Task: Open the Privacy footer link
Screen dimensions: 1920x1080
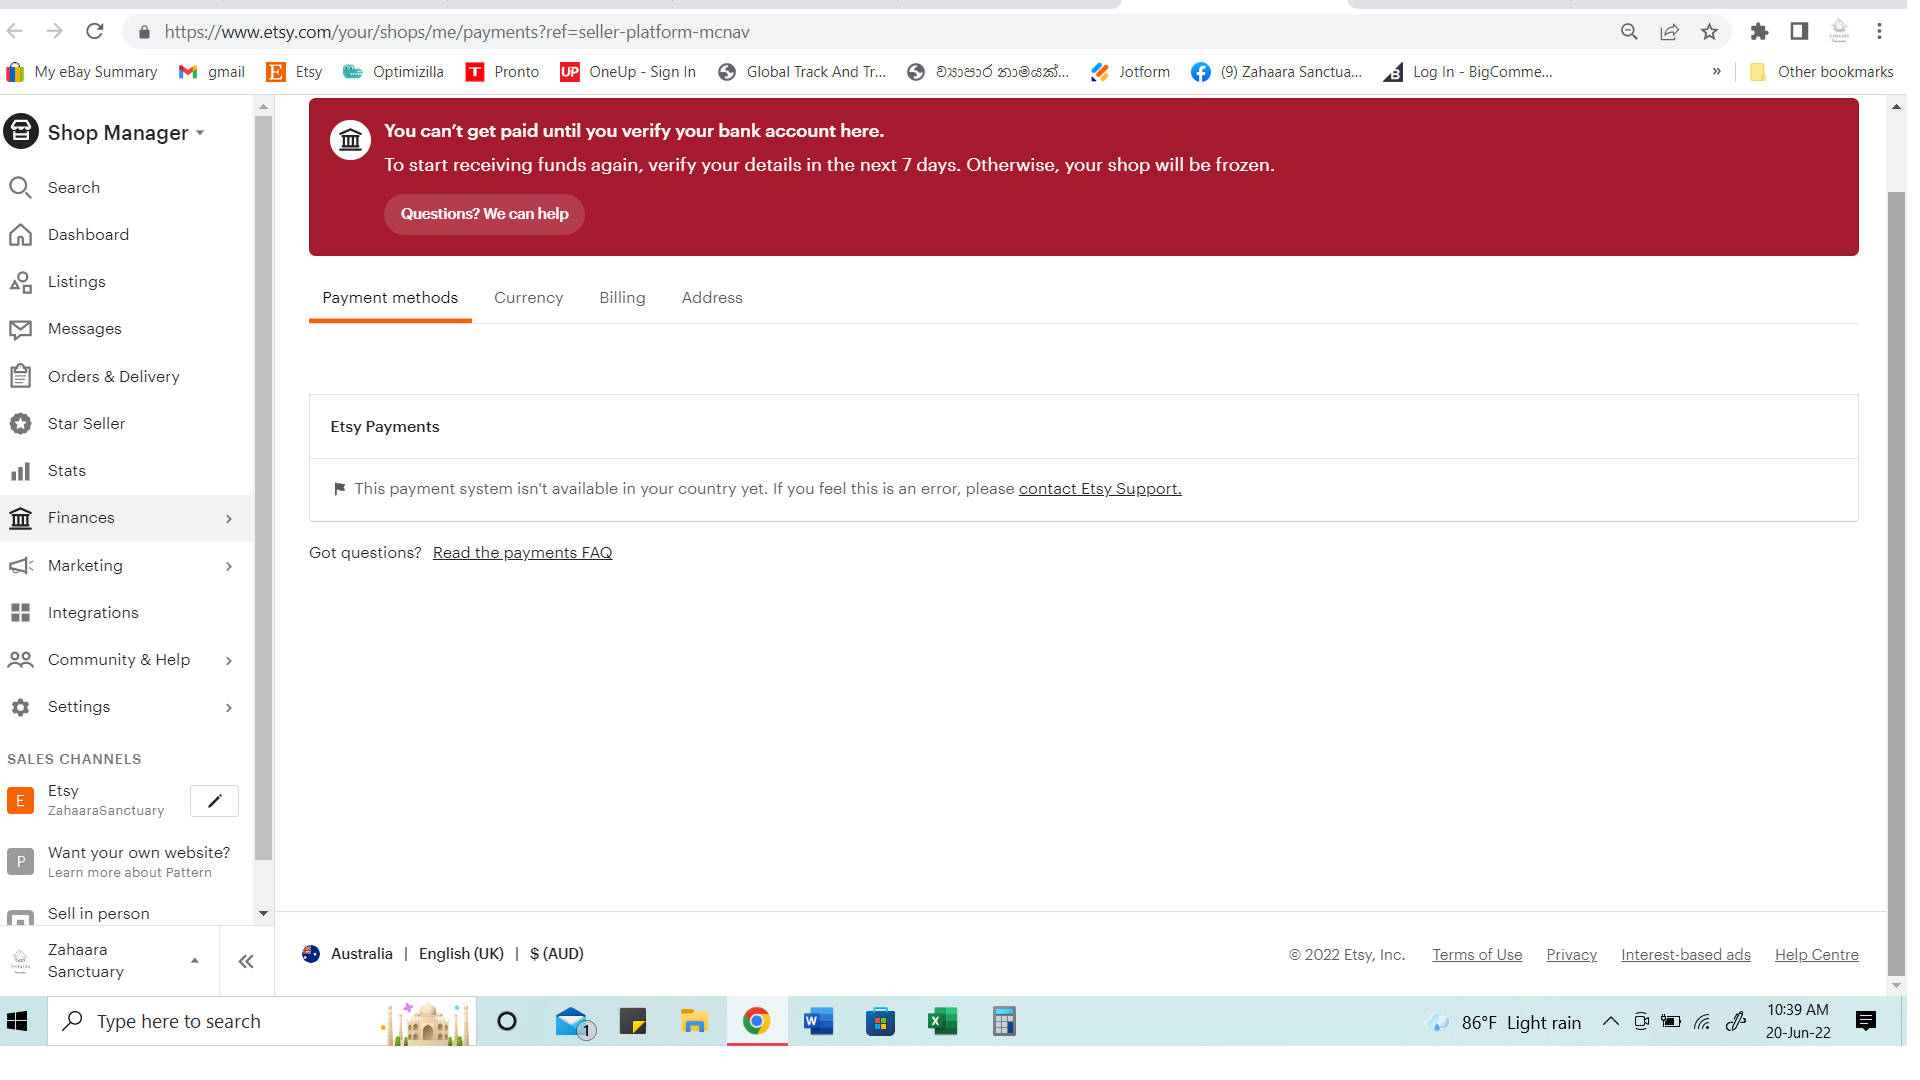Action: click(1571, 955)
